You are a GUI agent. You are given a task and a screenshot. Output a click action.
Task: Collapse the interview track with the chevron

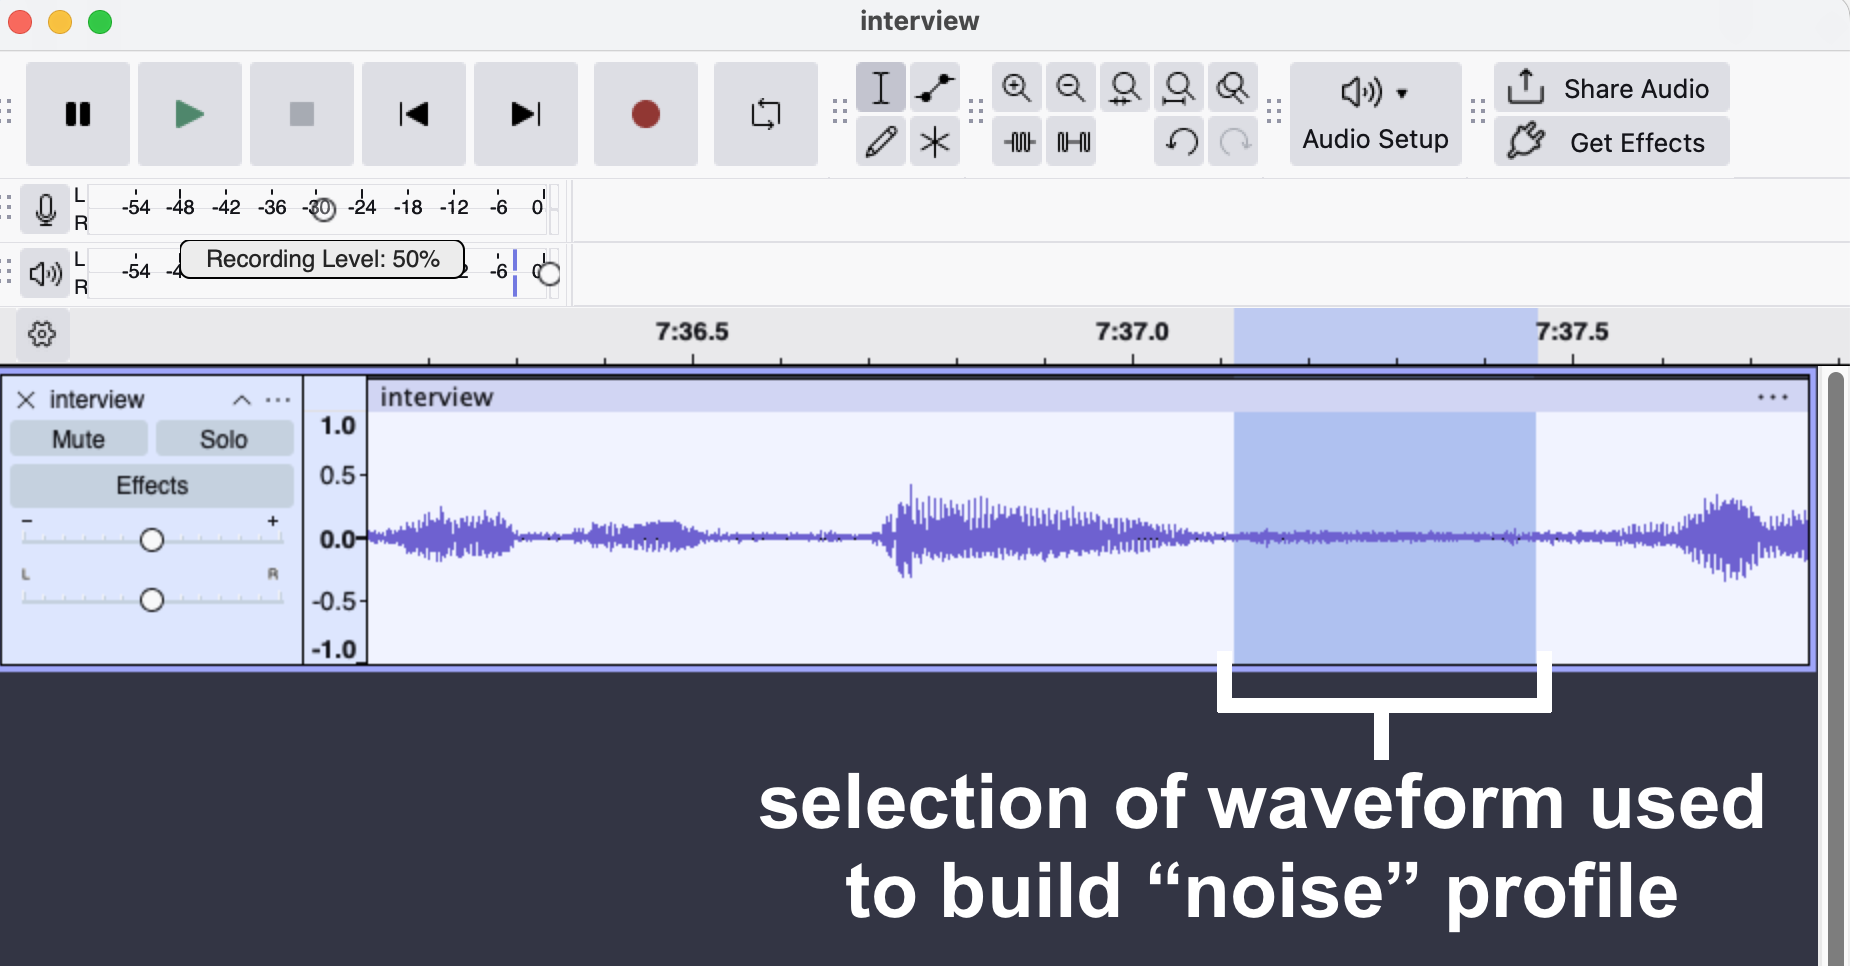[242, 400]
